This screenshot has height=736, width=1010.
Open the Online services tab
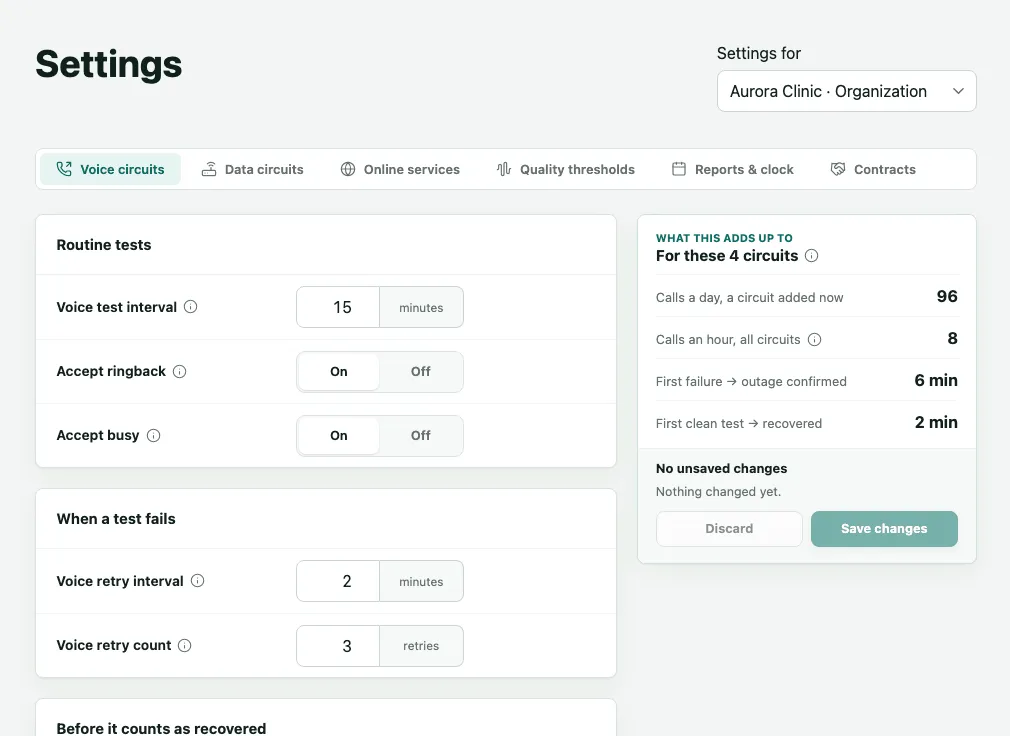click(400, 169)
